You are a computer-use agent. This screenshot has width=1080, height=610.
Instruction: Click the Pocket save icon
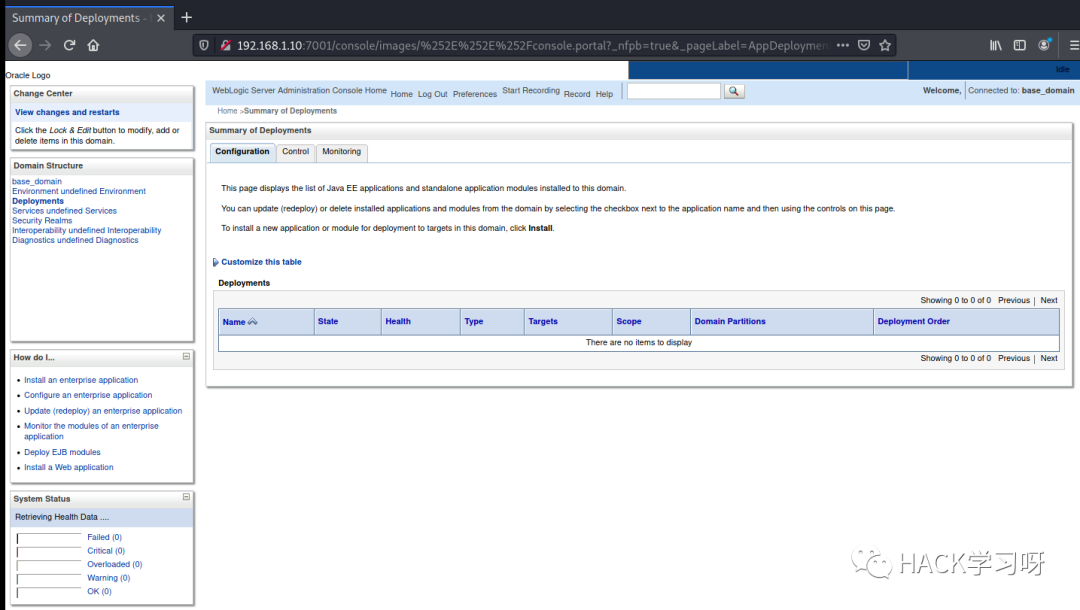(864, 45)
